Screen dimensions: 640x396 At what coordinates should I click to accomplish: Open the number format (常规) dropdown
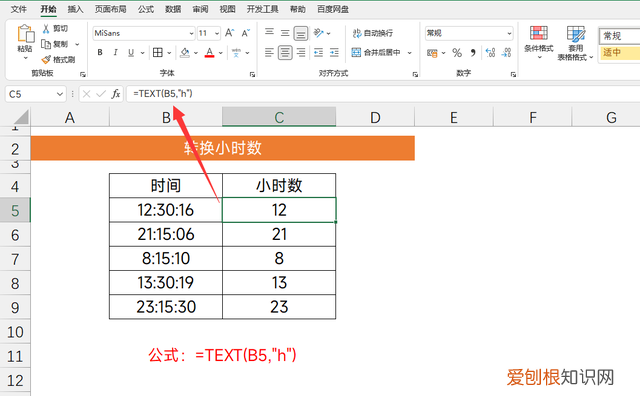click(x=509, y=33)
